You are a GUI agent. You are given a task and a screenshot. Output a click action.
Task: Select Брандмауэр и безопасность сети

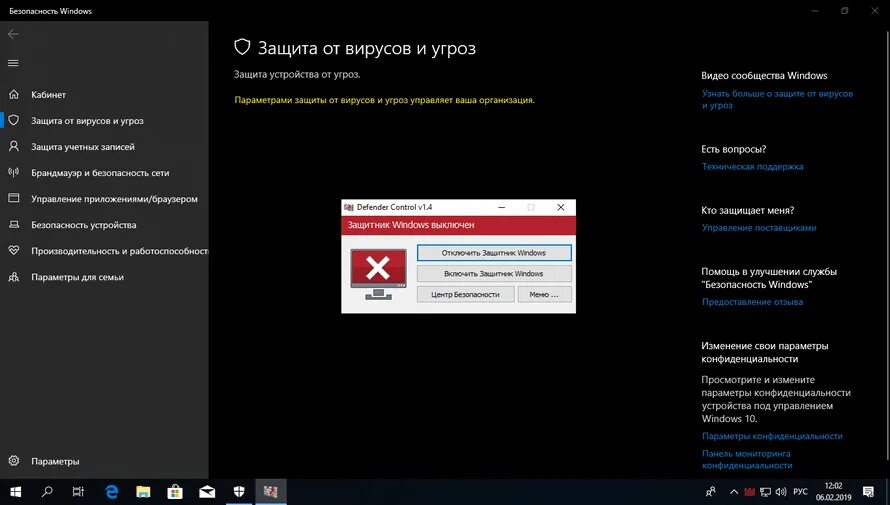point(100,172)
